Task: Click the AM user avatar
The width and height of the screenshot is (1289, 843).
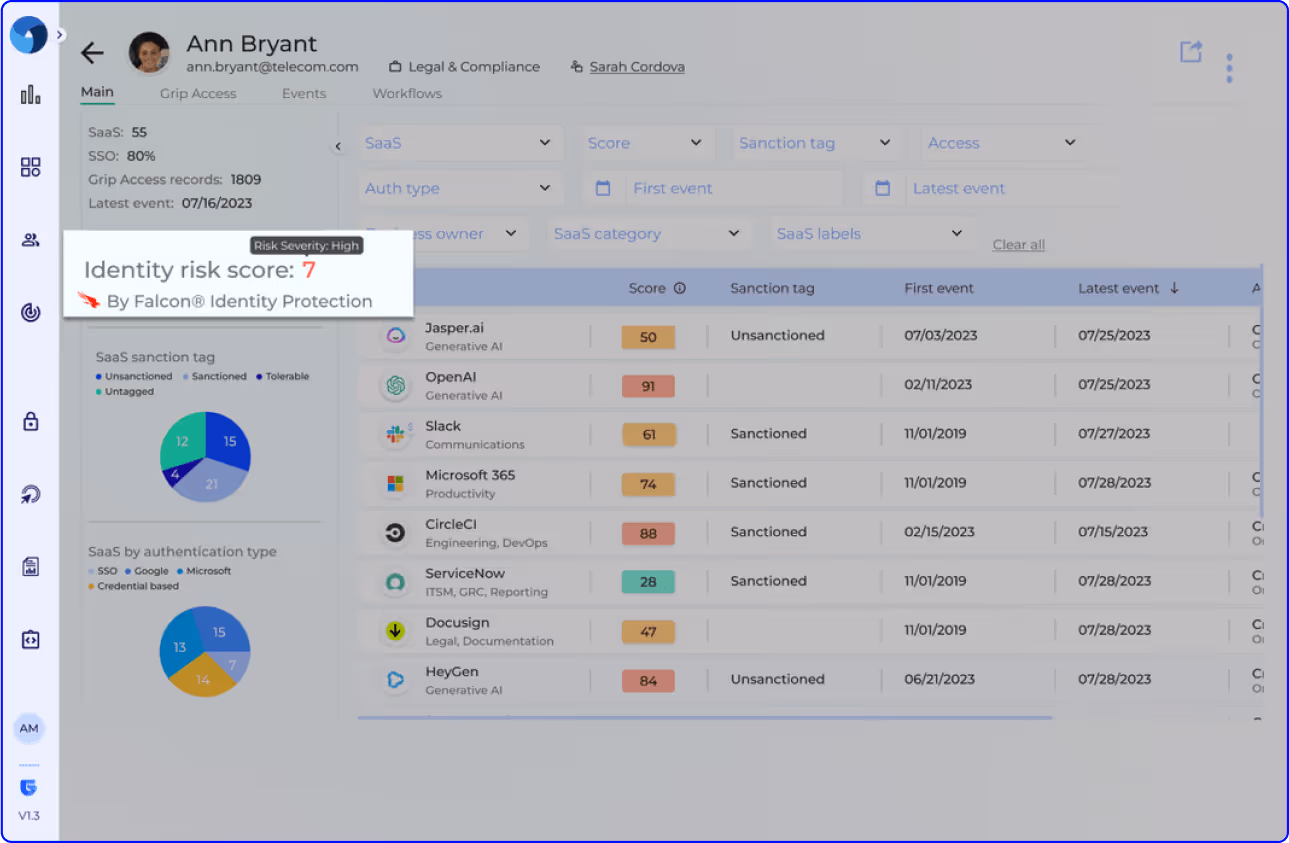Action: pyautogui.click(x=29, y=729)
